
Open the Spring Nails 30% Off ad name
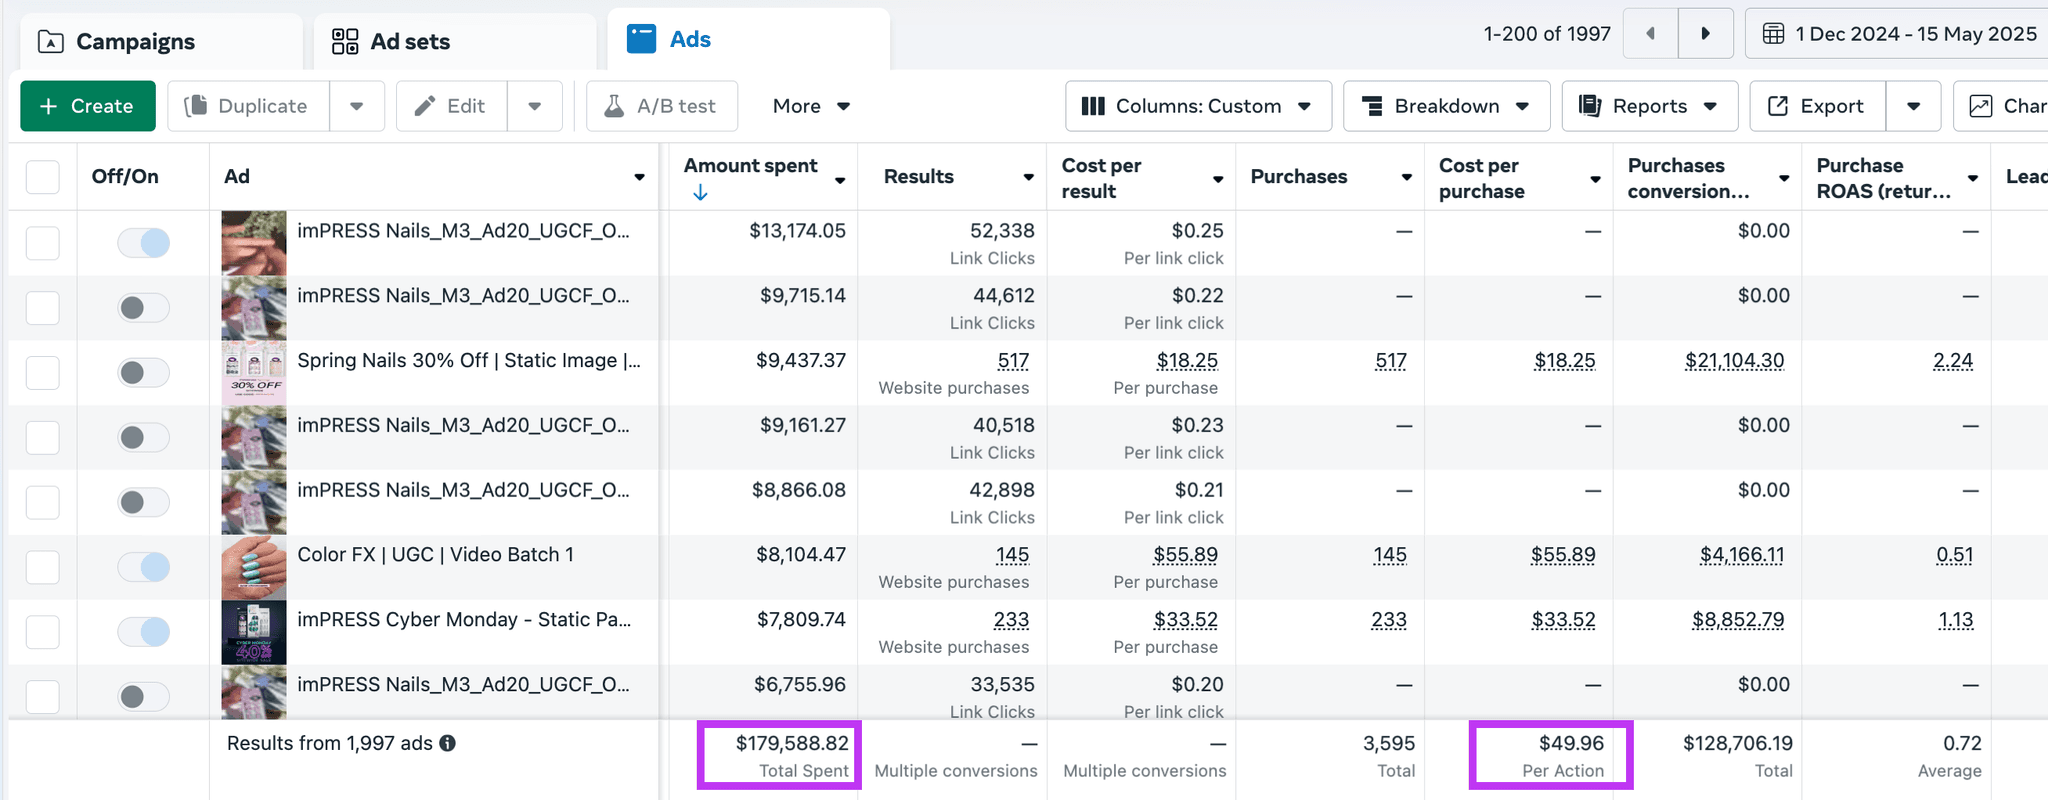[469, 360]
